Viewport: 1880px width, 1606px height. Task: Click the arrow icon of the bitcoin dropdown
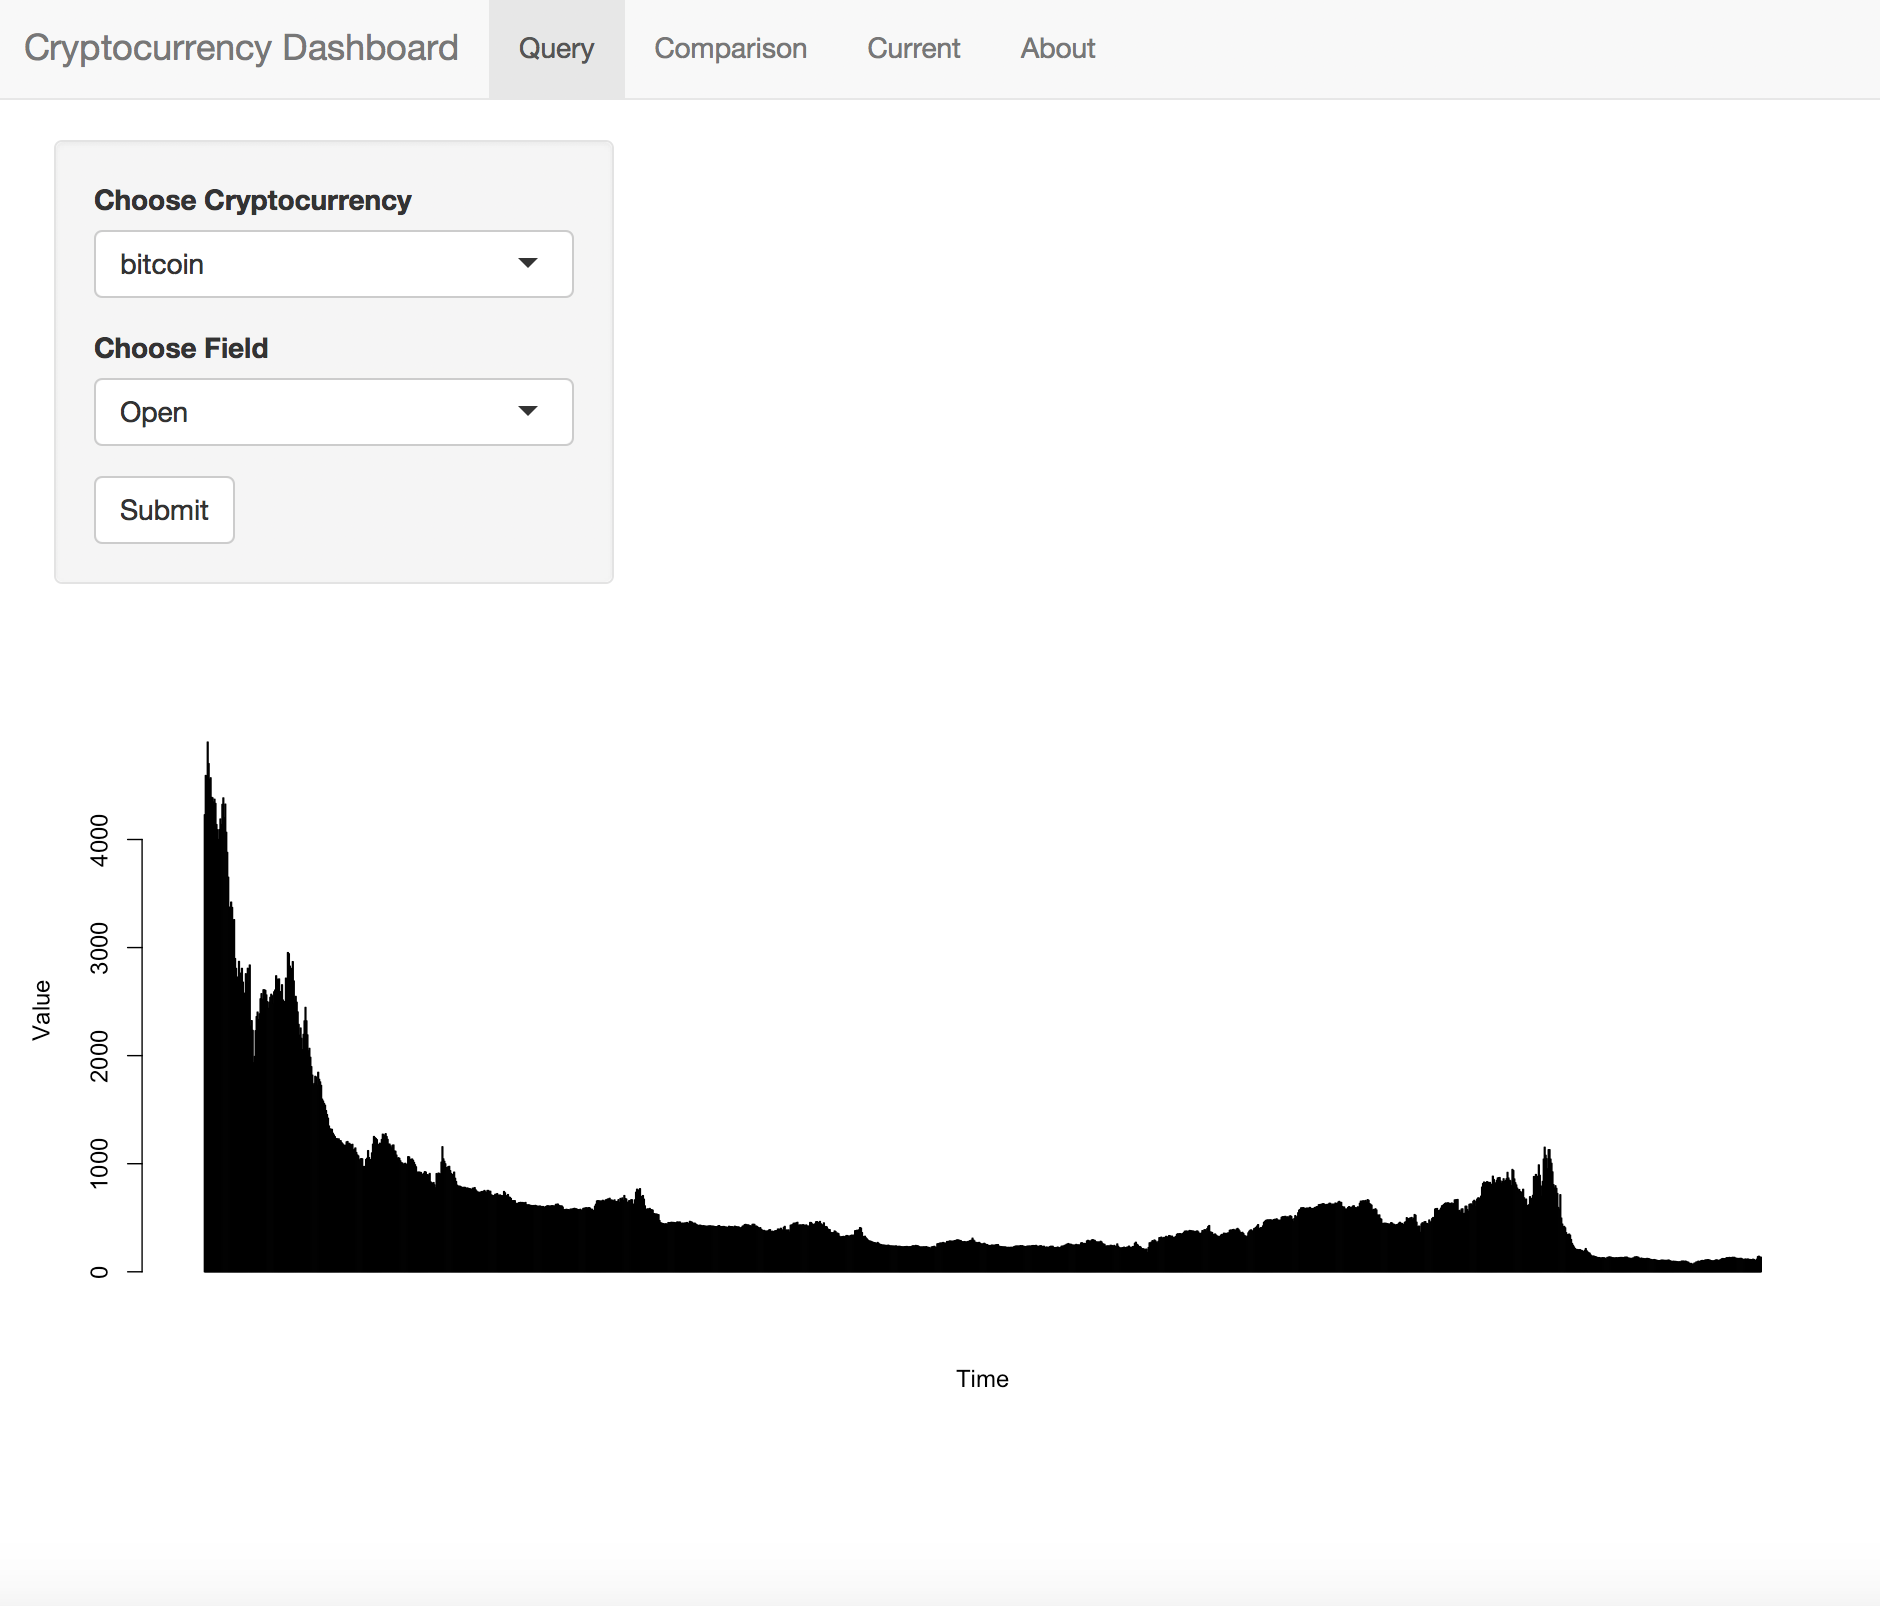coord(528,263)
